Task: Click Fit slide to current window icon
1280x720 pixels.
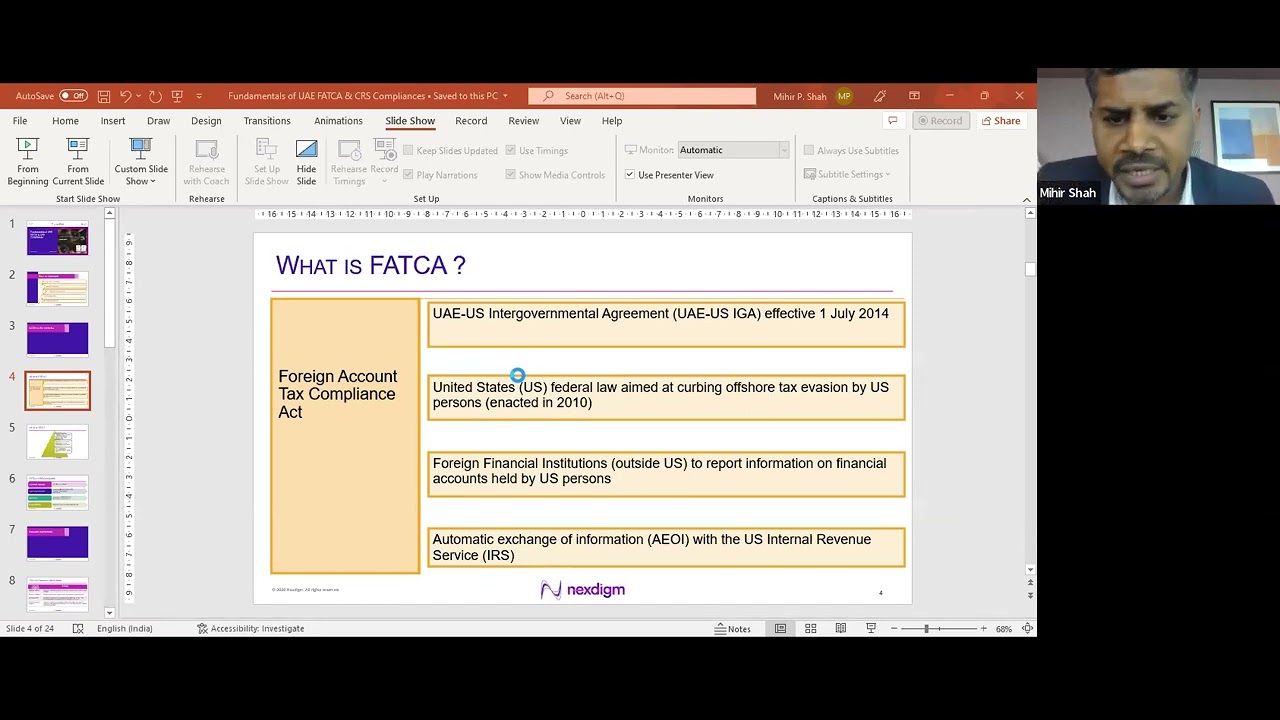Action: [x=1027, y=628]
